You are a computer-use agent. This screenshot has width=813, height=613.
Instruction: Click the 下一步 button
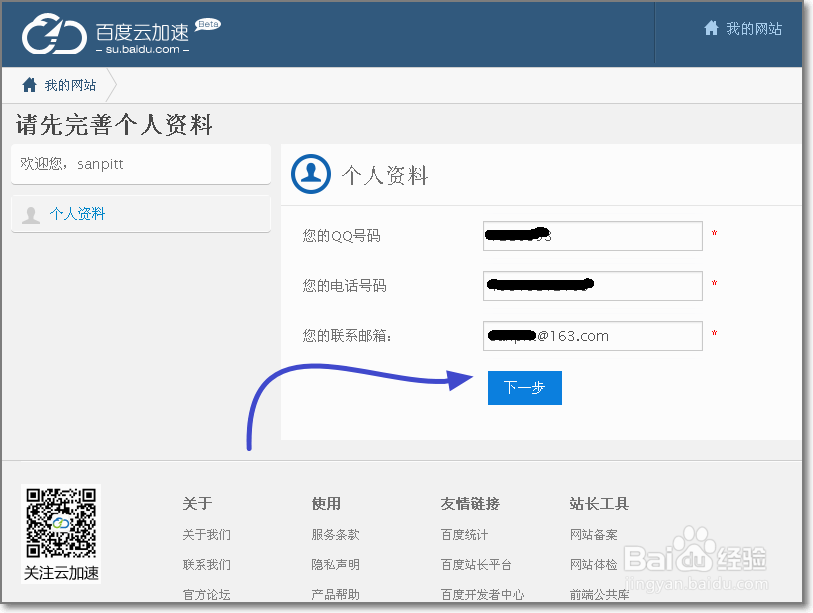click(x=524, y=388)
